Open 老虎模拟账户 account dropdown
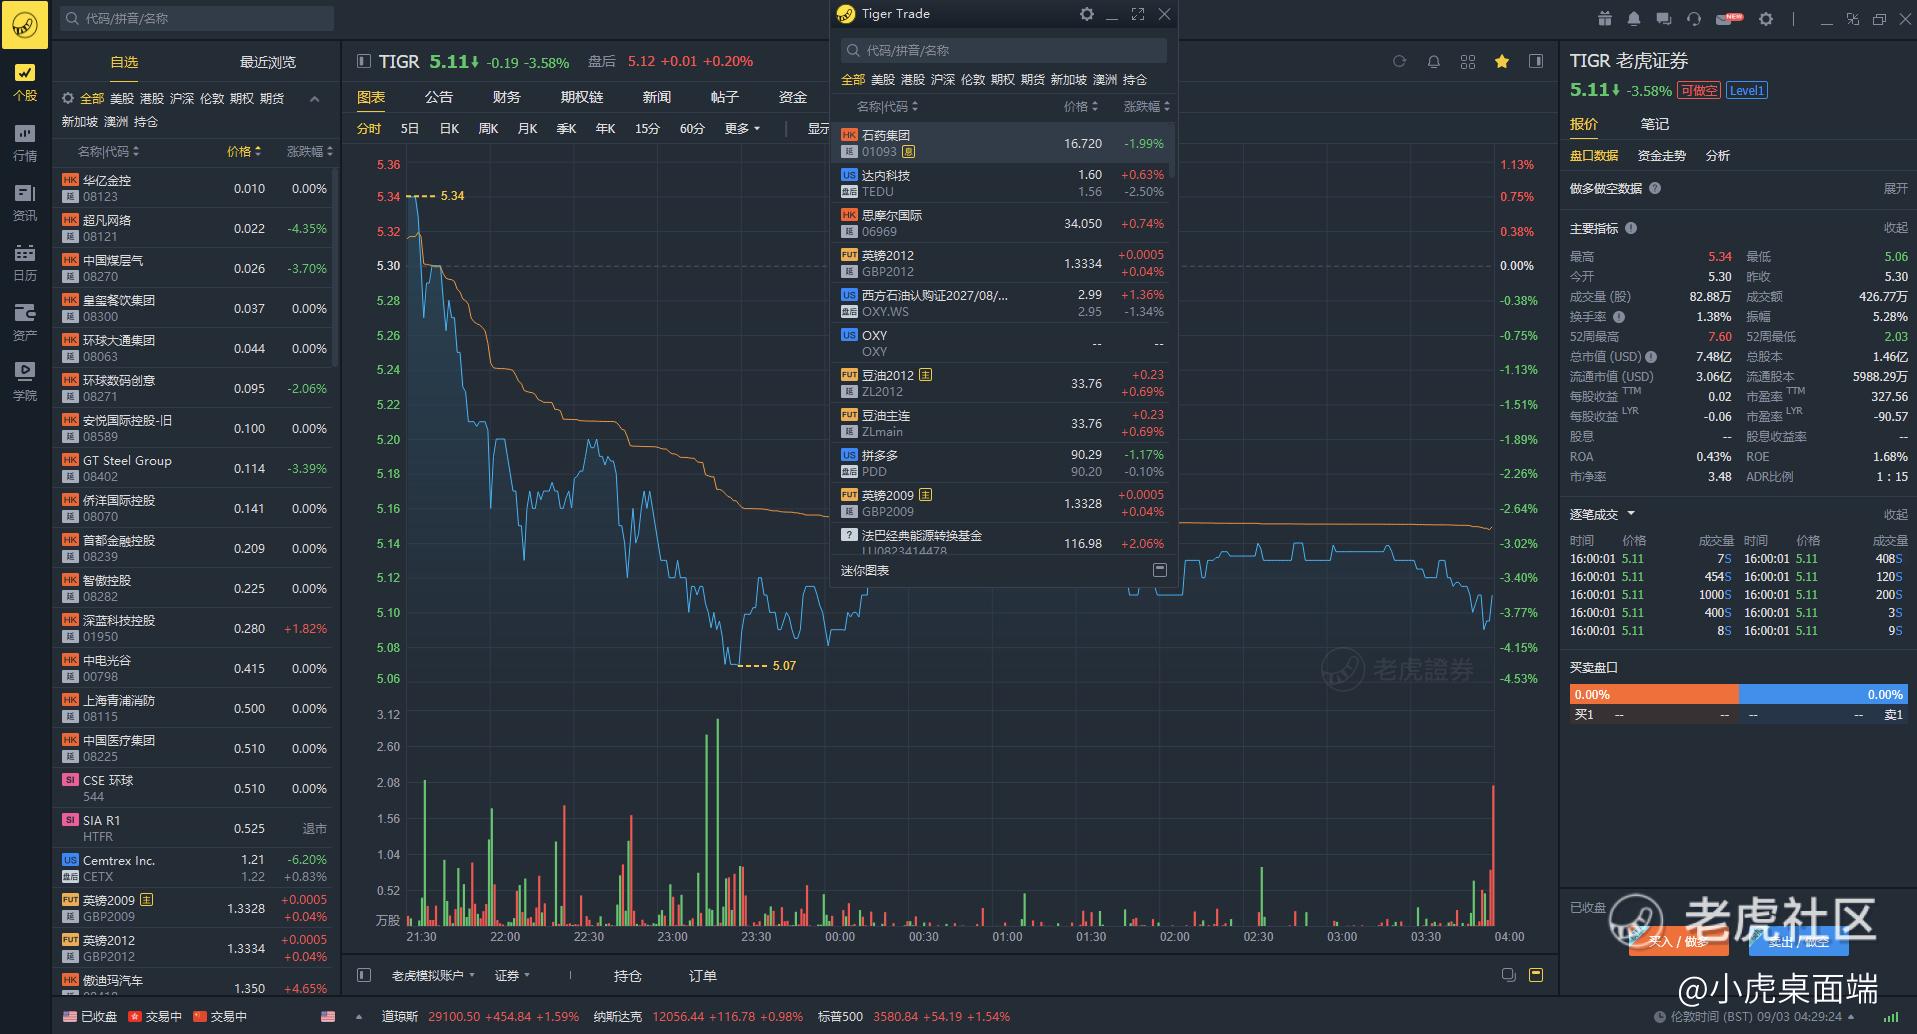Screen dimensions: 1917x1034 click(433, 975)
